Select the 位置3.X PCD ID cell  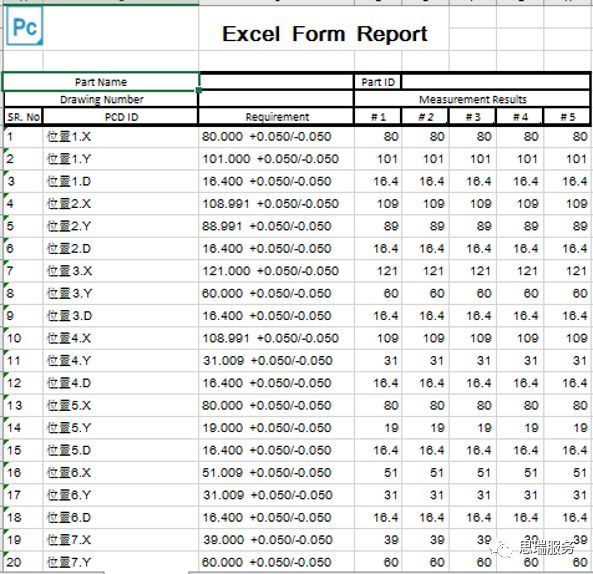(121, 271)
